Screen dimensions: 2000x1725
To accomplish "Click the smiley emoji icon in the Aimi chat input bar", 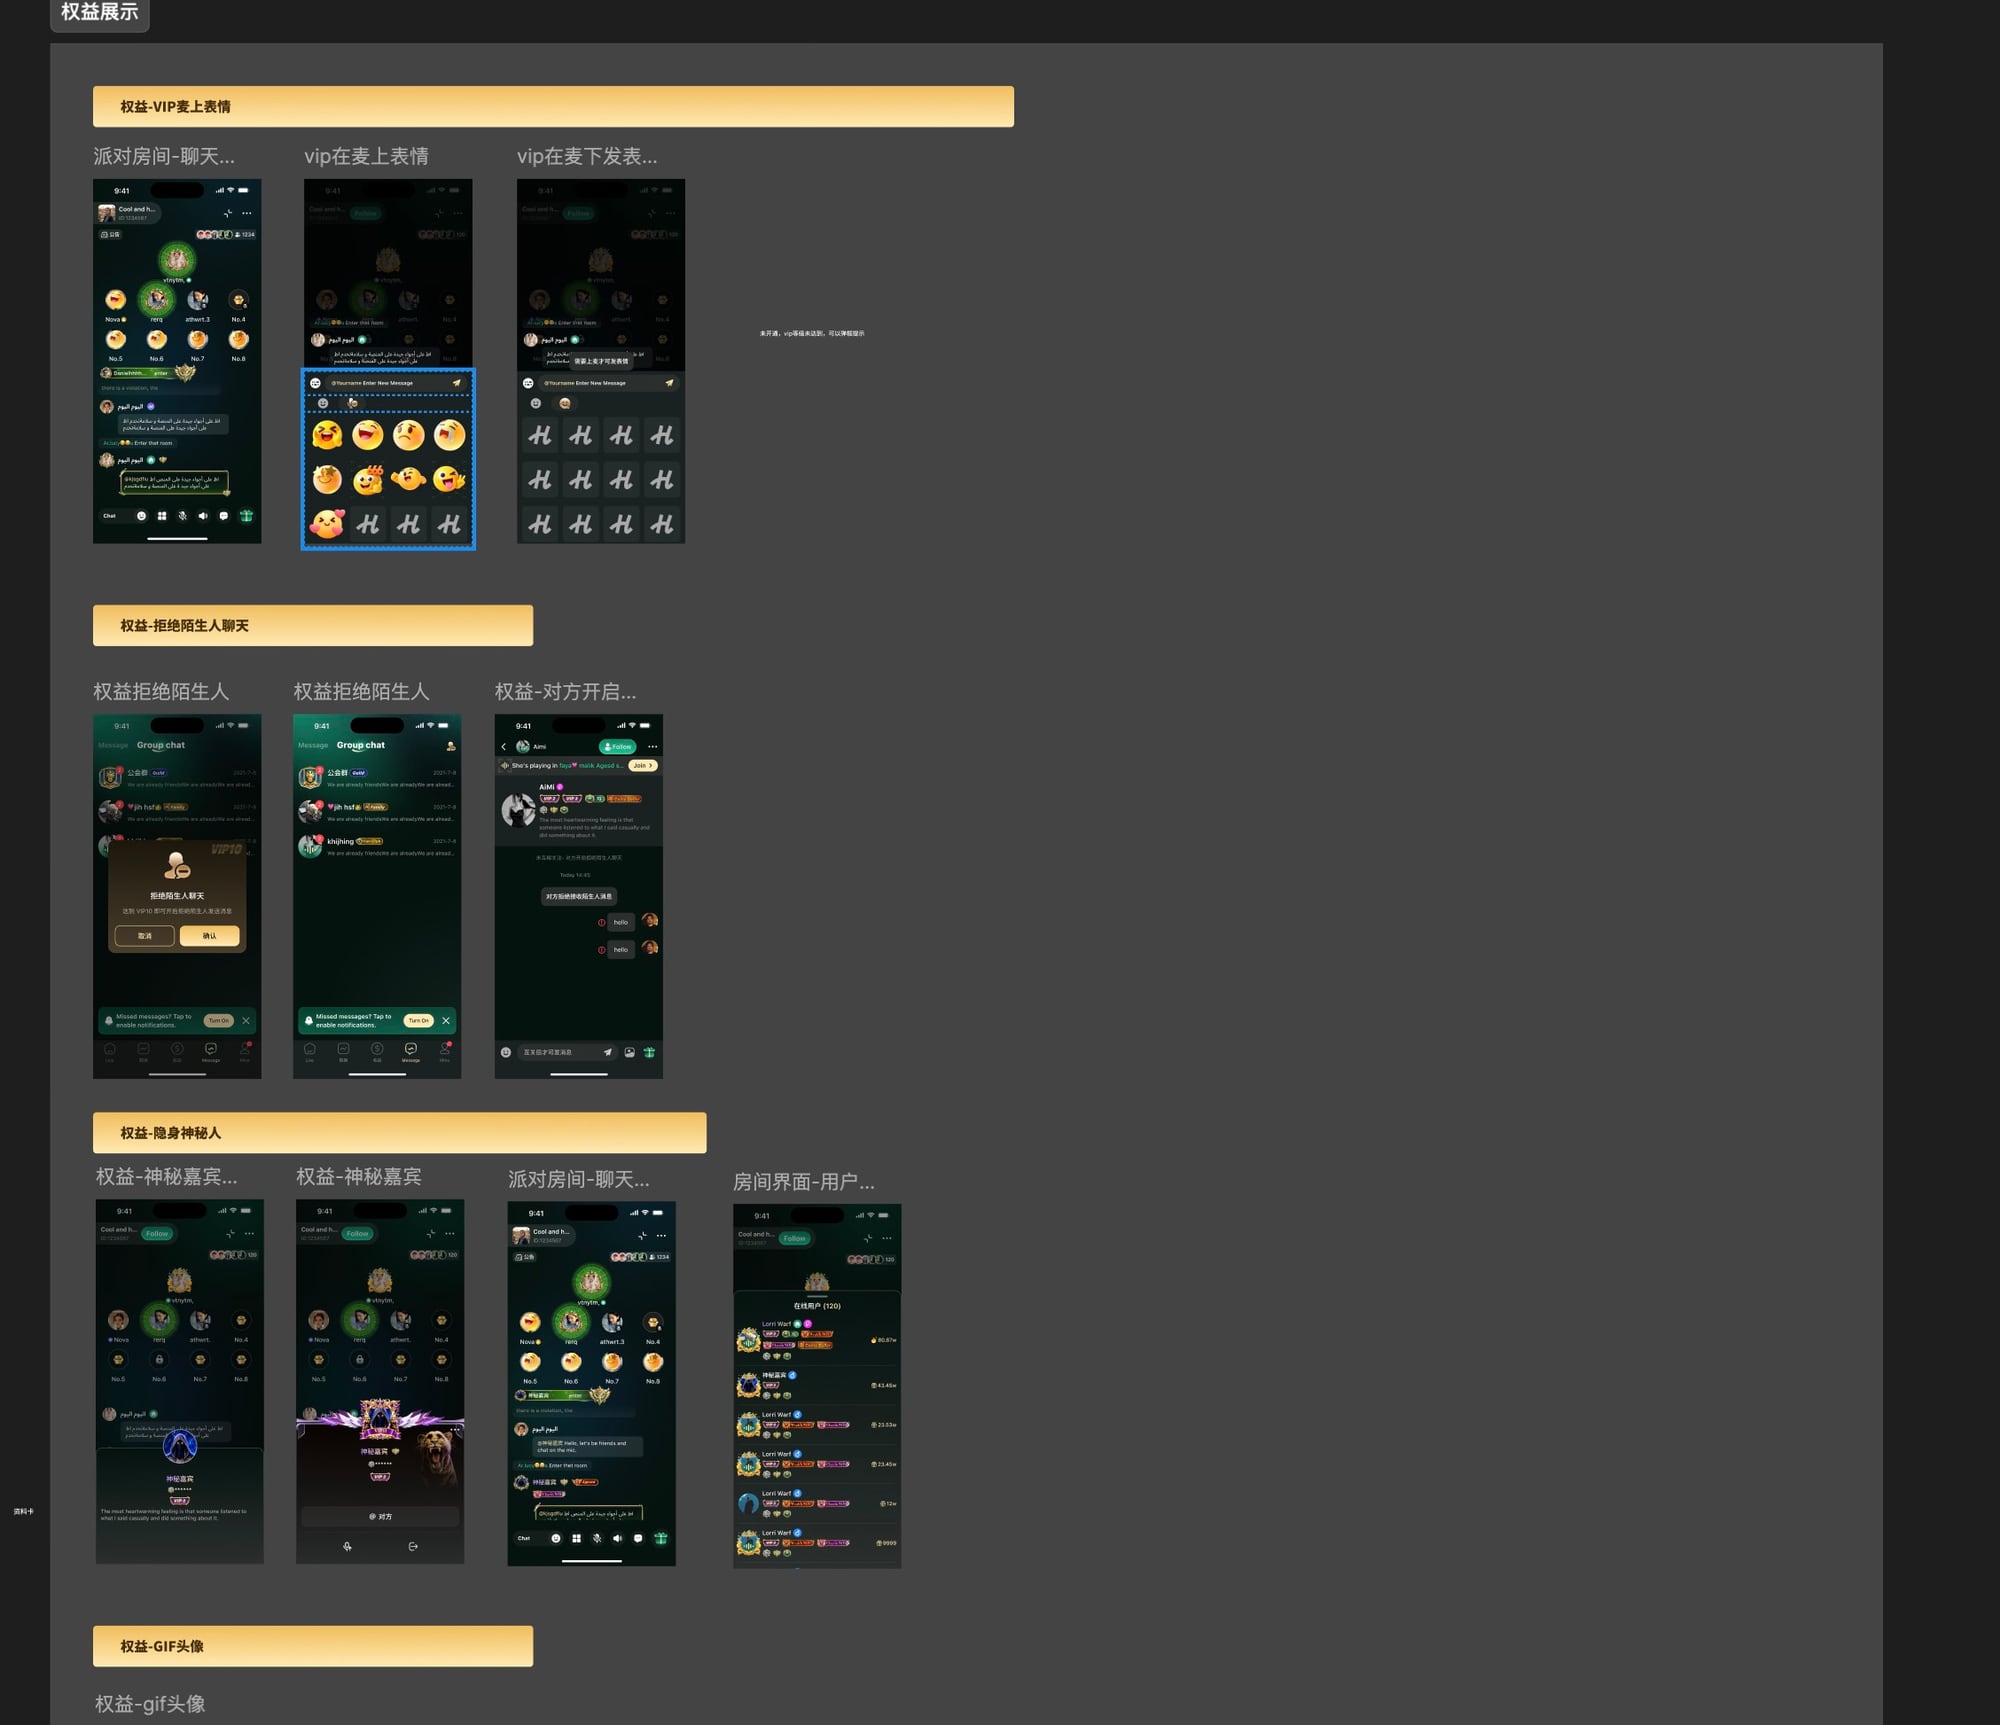I will click(x=506, y=1052).
